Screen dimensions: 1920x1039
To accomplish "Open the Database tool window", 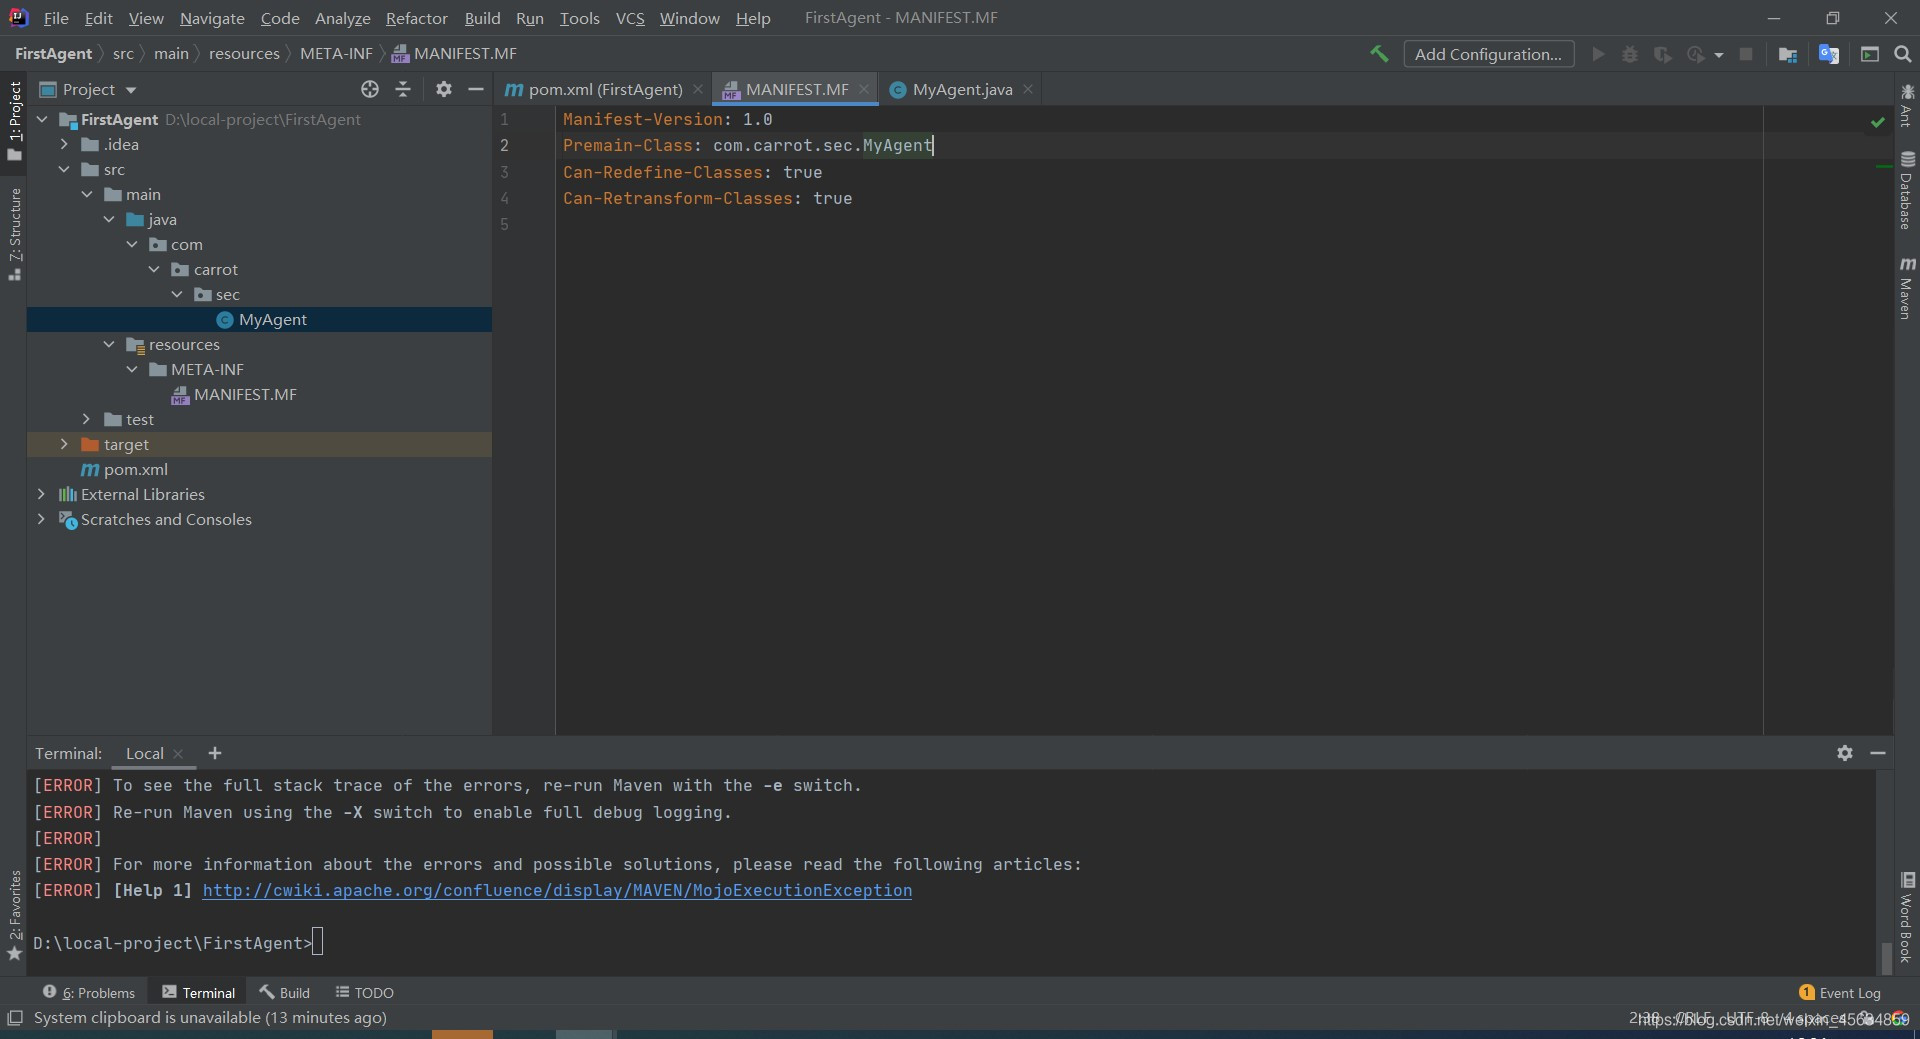I will click(x=1907, y=191).
